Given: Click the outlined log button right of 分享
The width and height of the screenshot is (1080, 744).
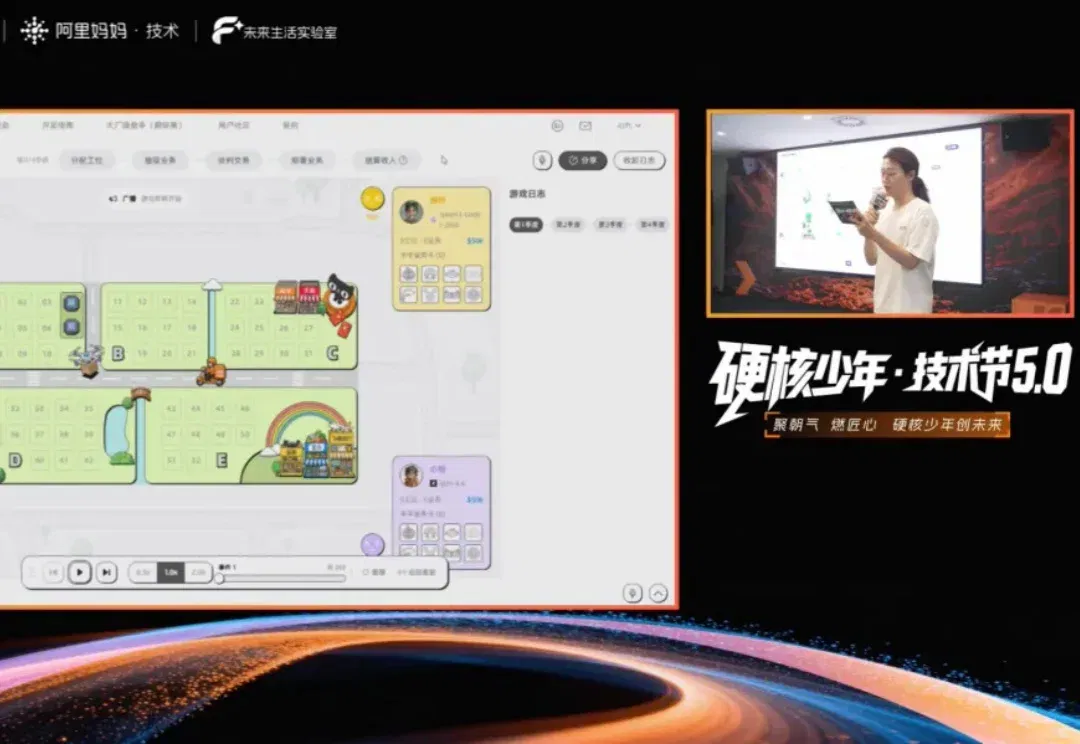Looking at the screenshot, I should pyautogui.click(x=639, y=161).
